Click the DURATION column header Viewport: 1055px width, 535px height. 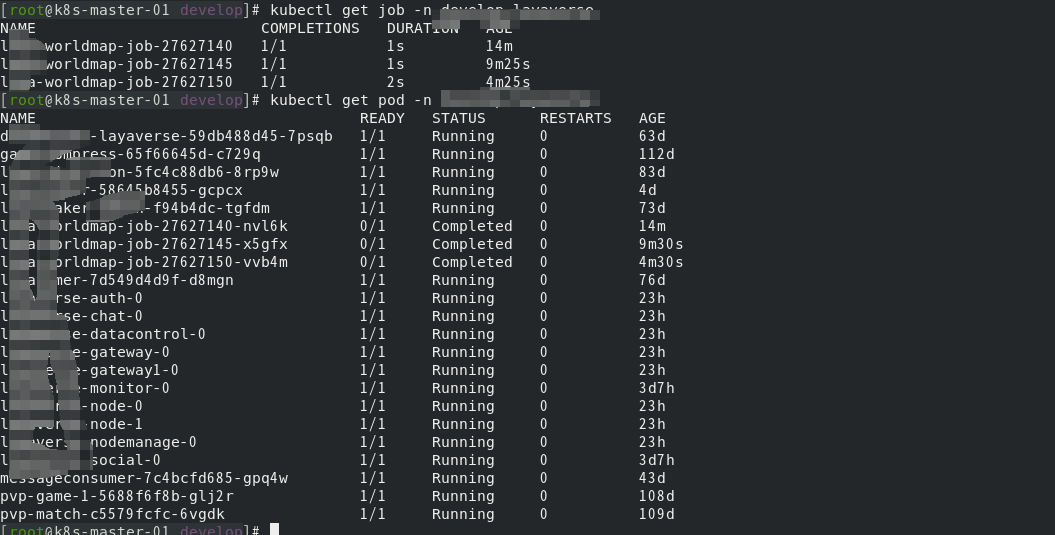click(x=422, y=28)
